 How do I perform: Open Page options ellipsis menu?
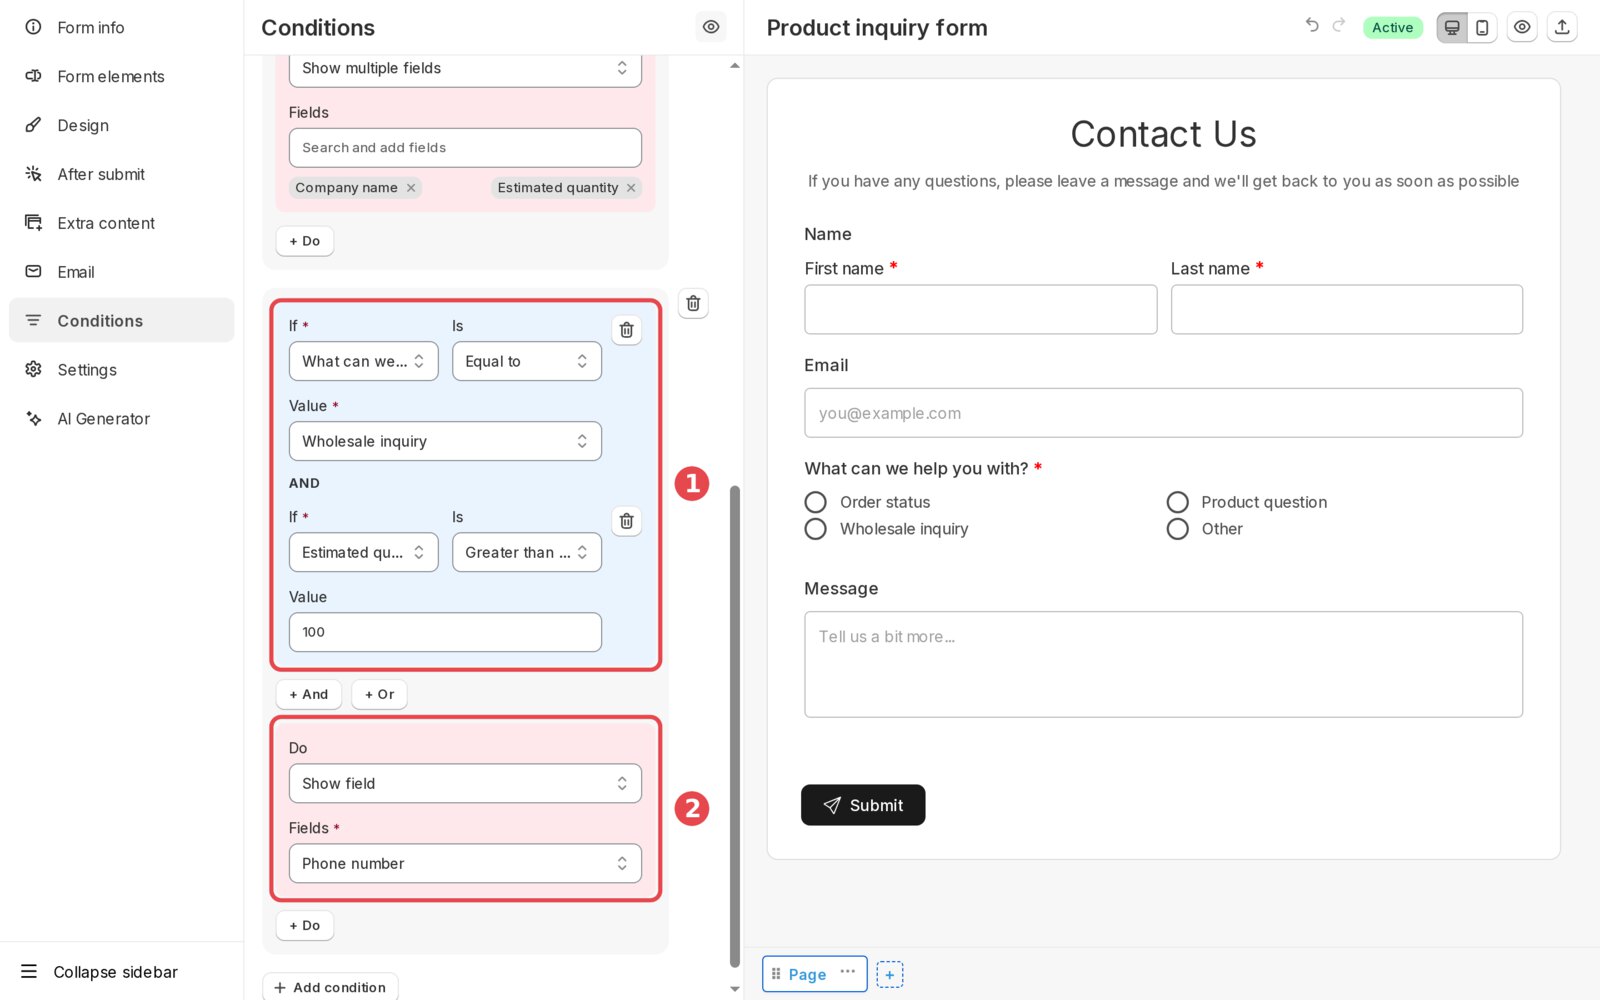[x=848, y=972]
